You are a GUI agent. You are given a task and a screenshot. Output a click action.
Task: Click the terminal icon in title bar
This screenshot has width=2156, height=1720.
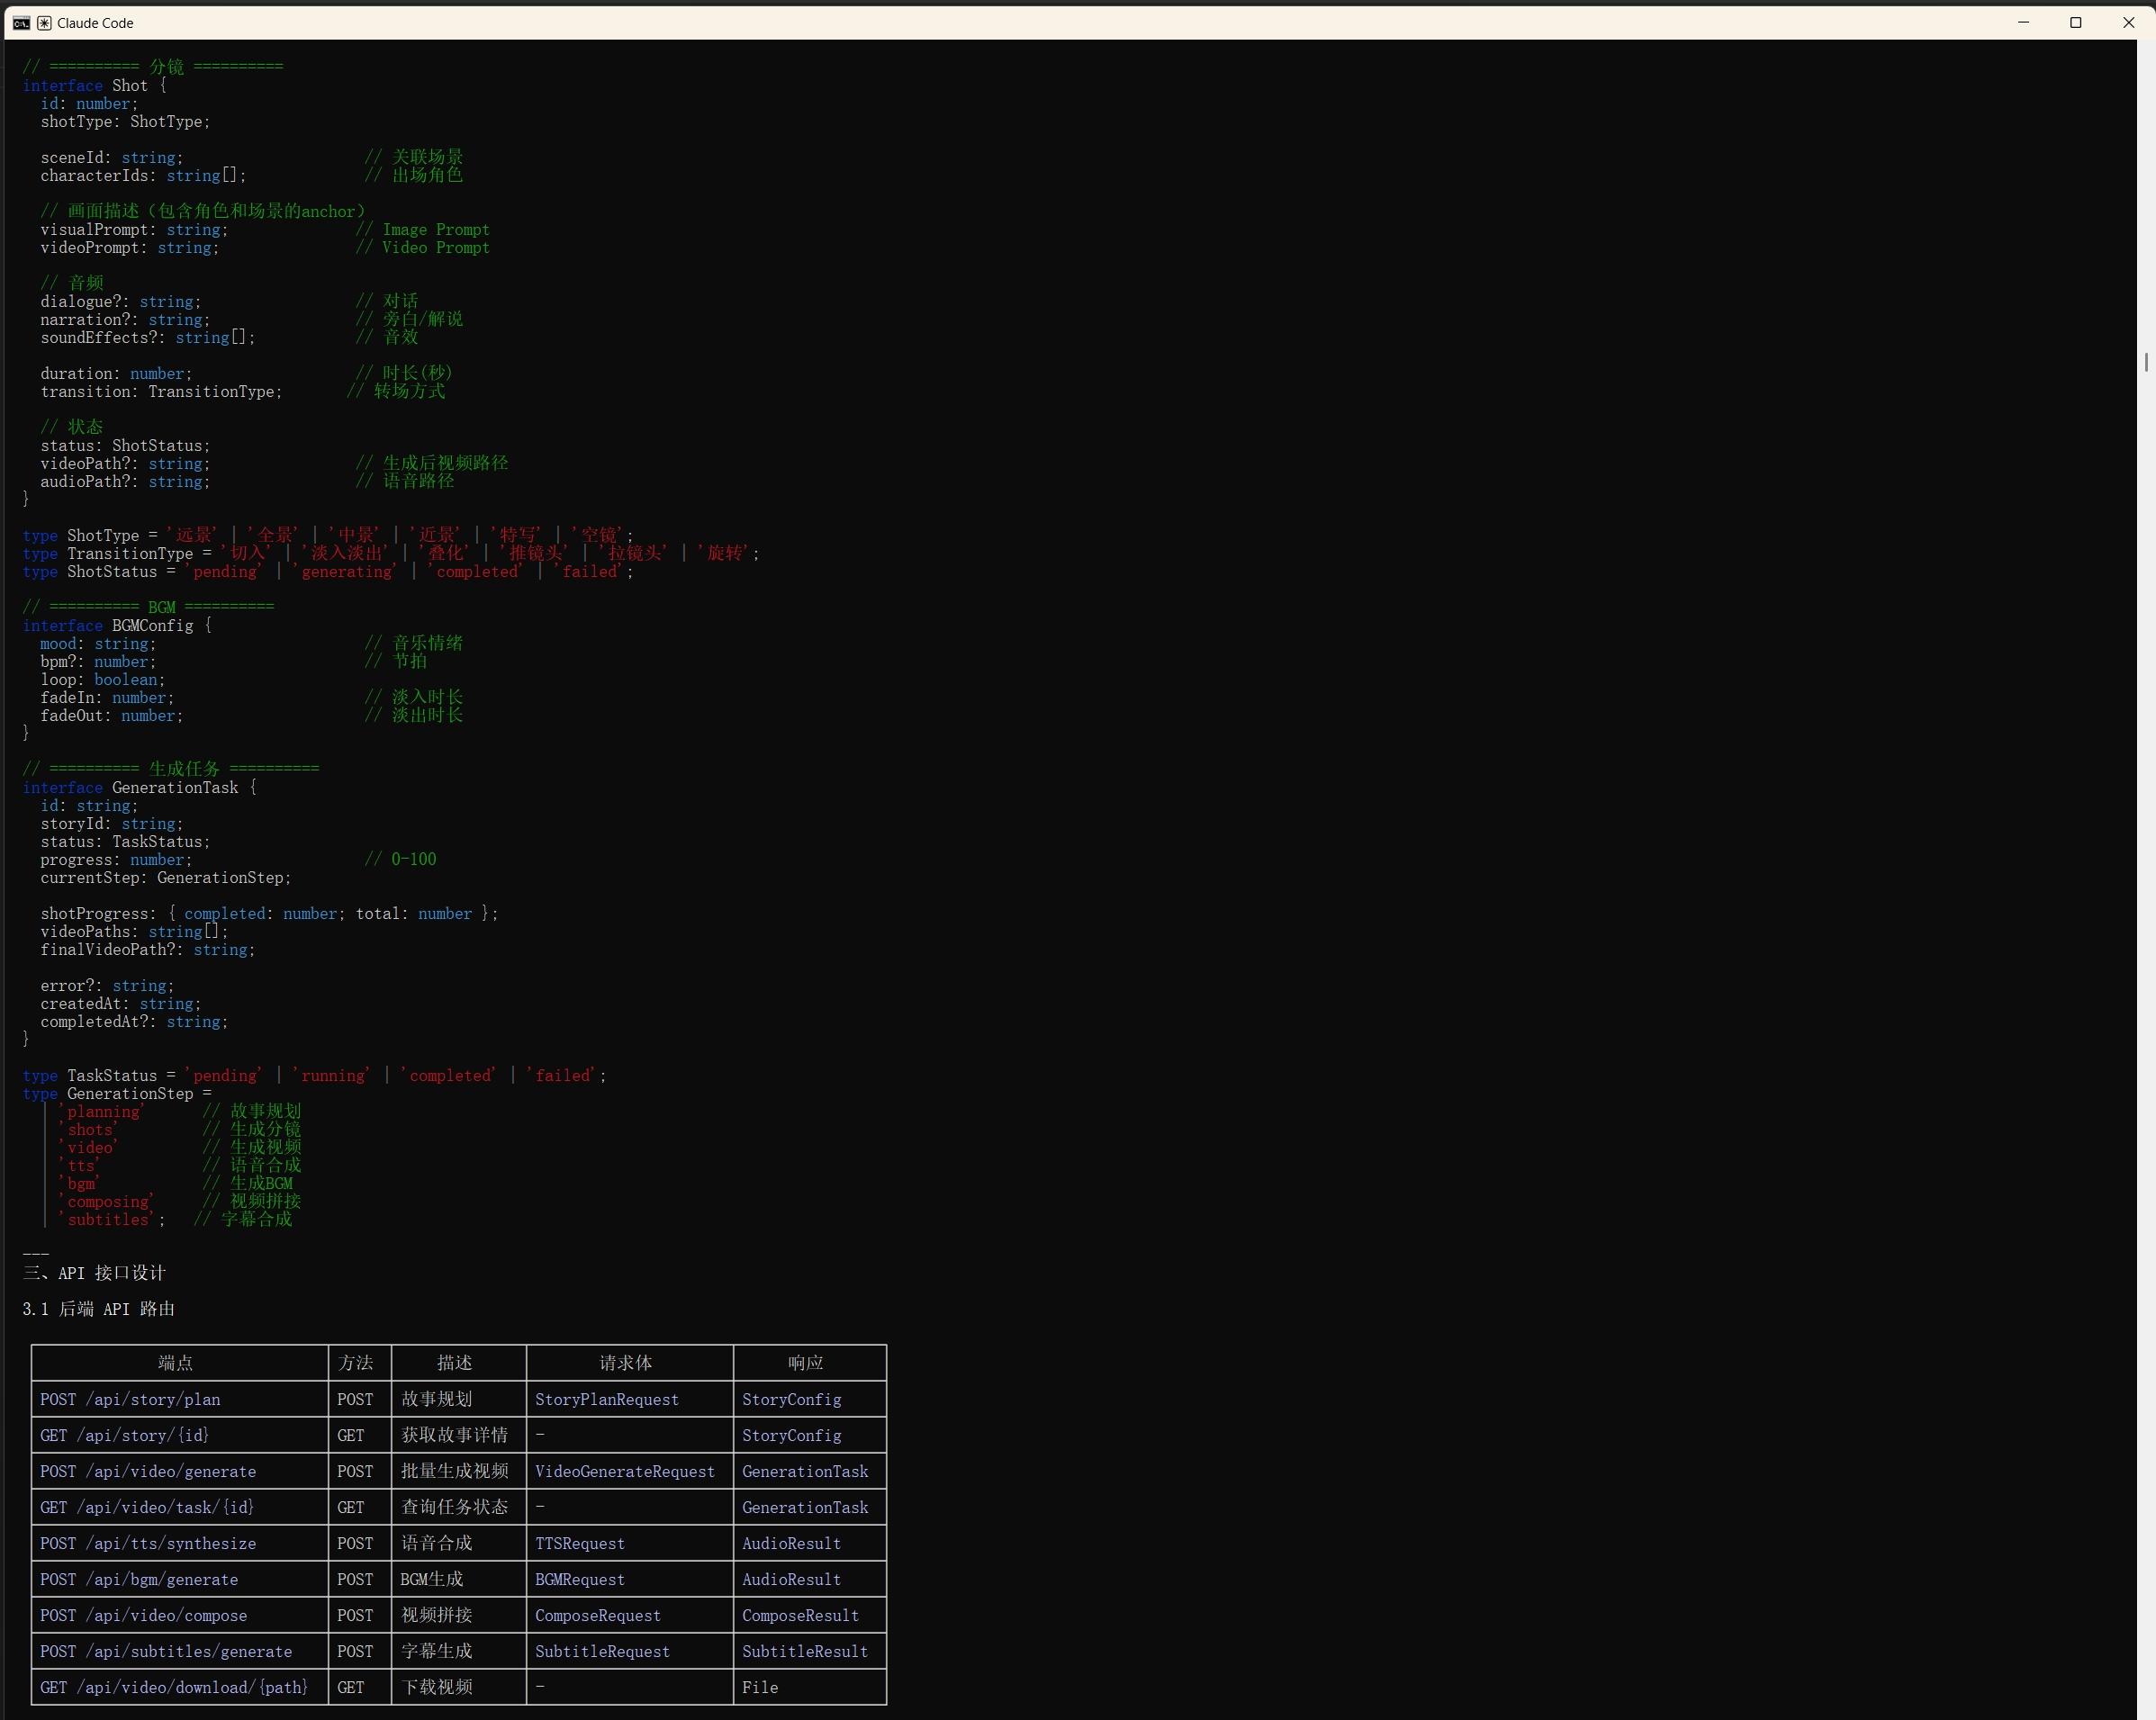pos(21,23)
